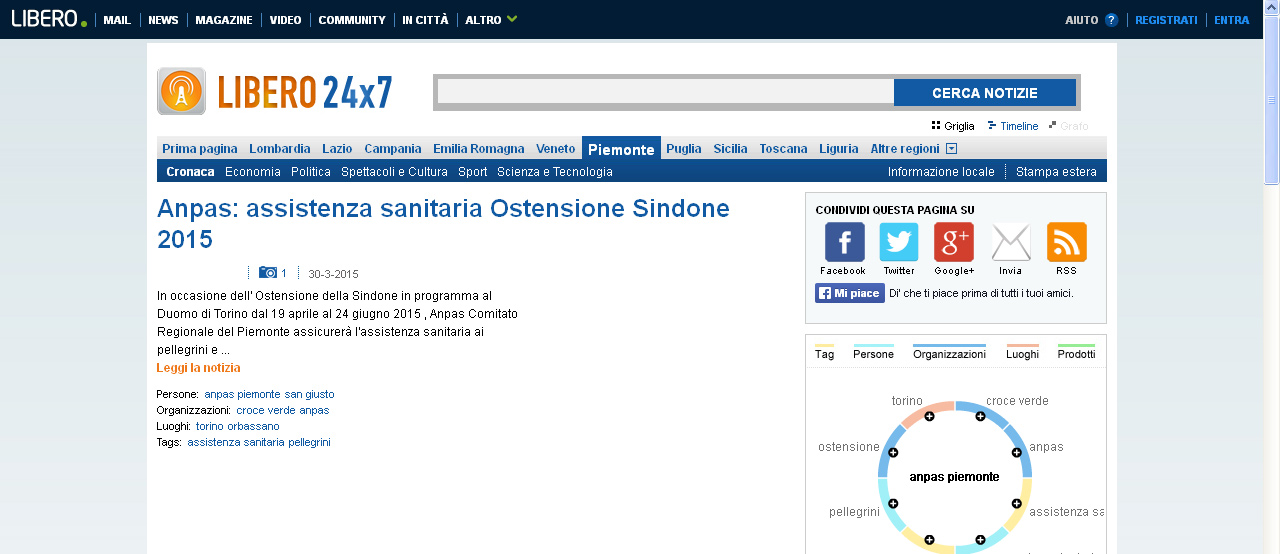
Task: Switch to Griglia grid view
Action: click(x=952, y=126)
